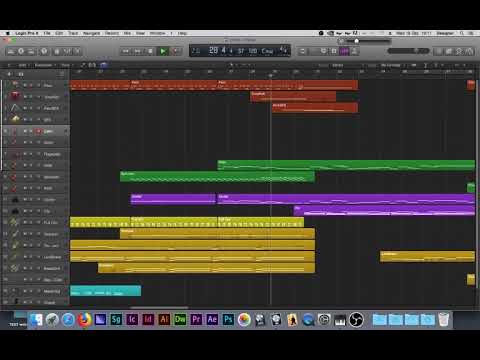Image resolution: width=480 pixels, height=360 pixels.
Task: Open the Trash in the Dock
Action: pos(443,320)
